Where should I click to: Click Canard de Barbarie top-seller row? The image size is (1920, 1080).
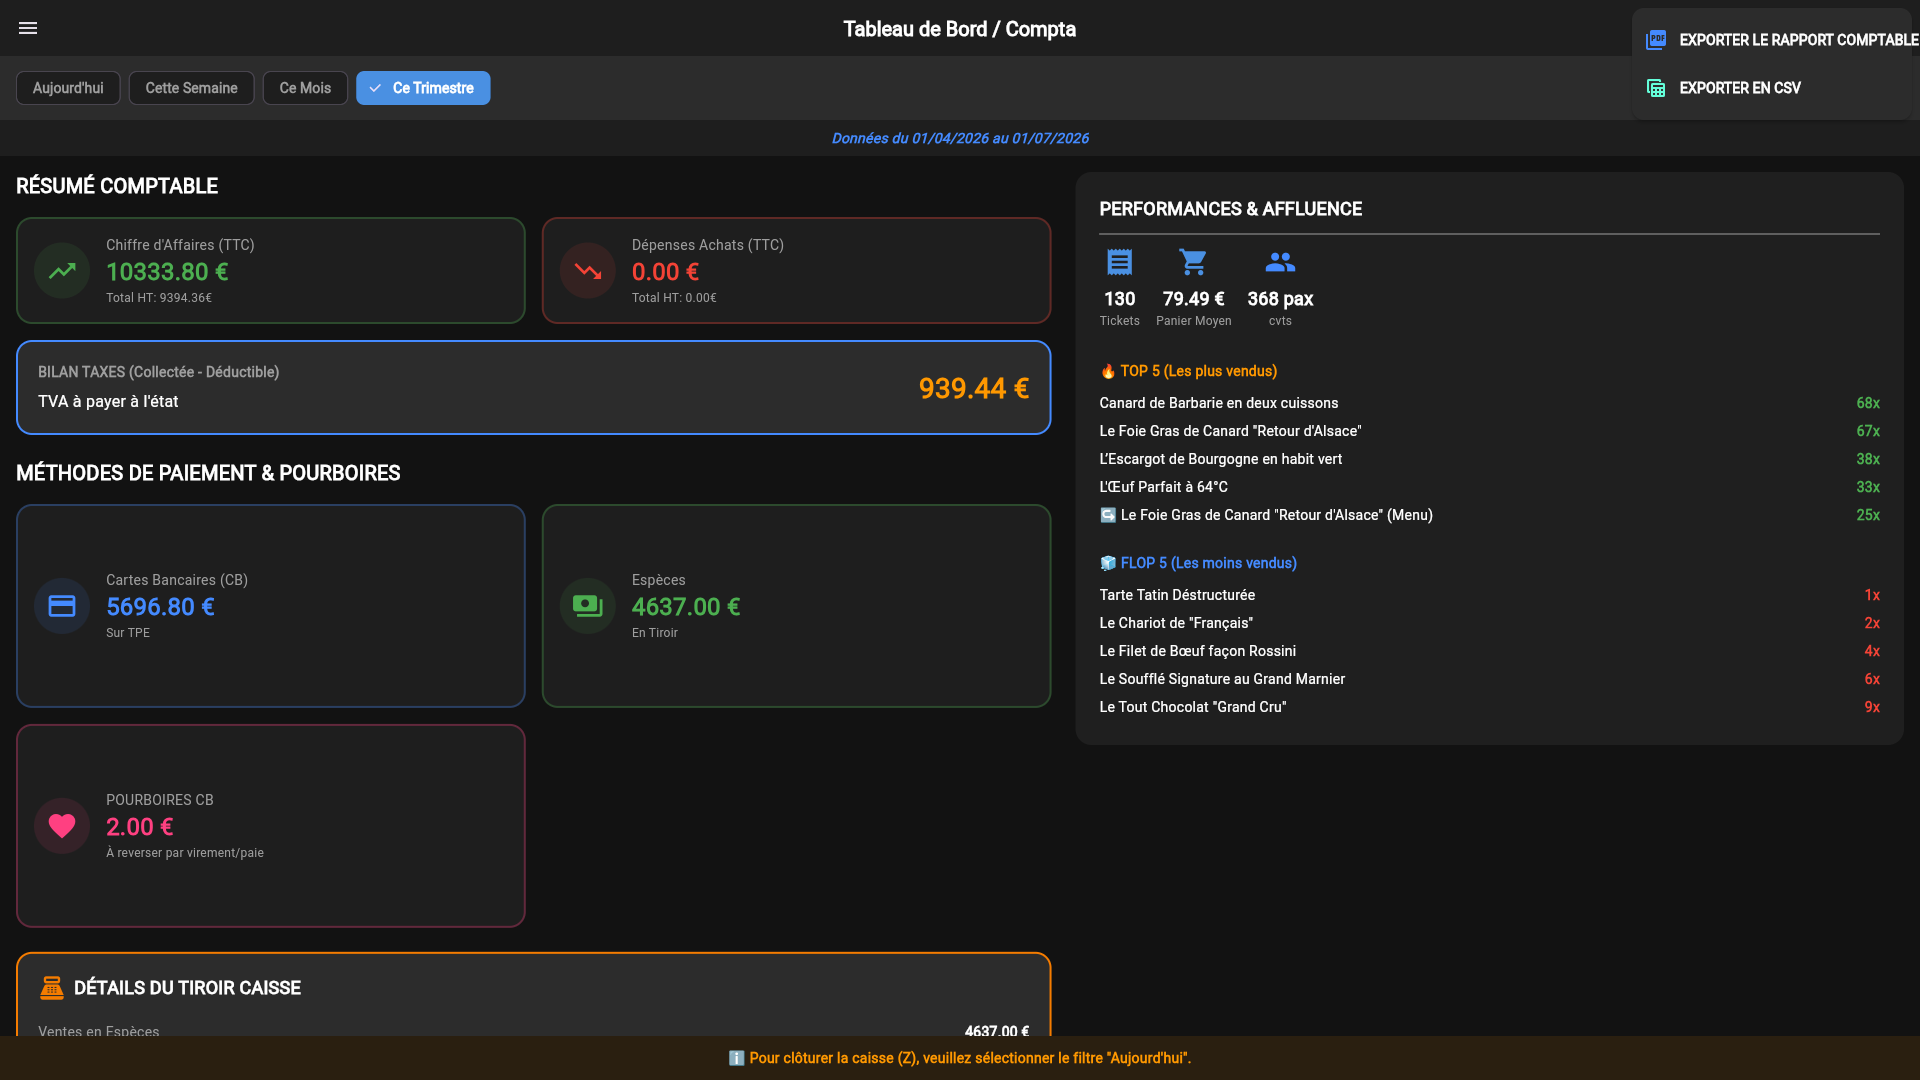(x=1489, y=403)
